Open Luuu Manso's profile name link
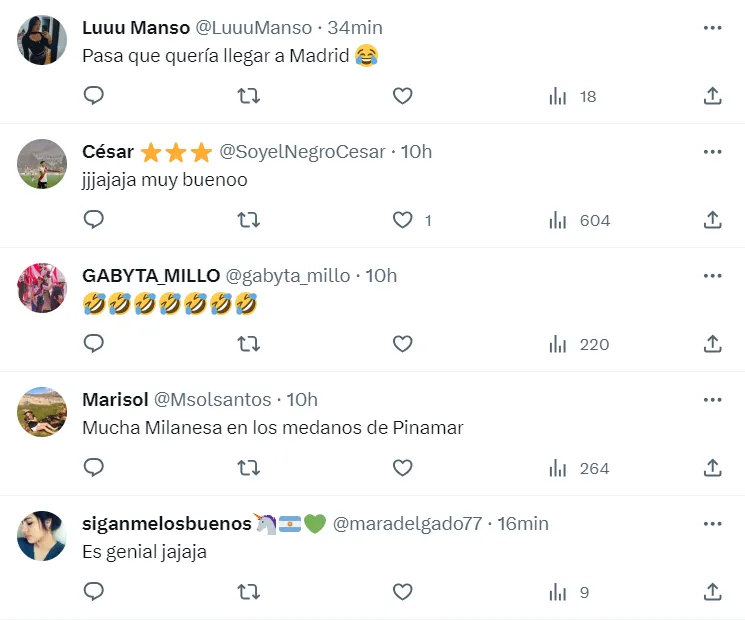Screen dimensions: 745x620 click(x=136, y=28)
